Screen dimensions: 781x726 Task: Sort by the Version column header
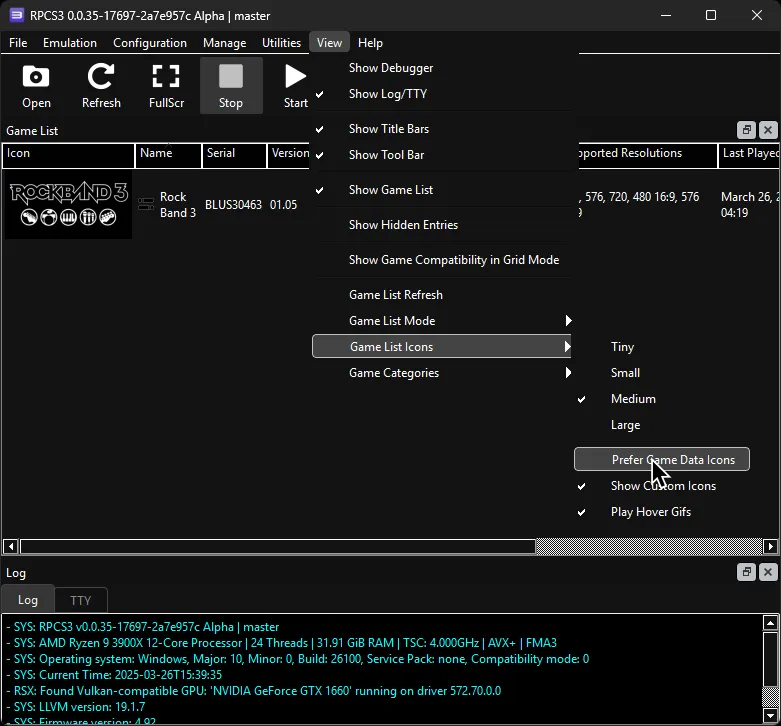(x=289, y=156)
